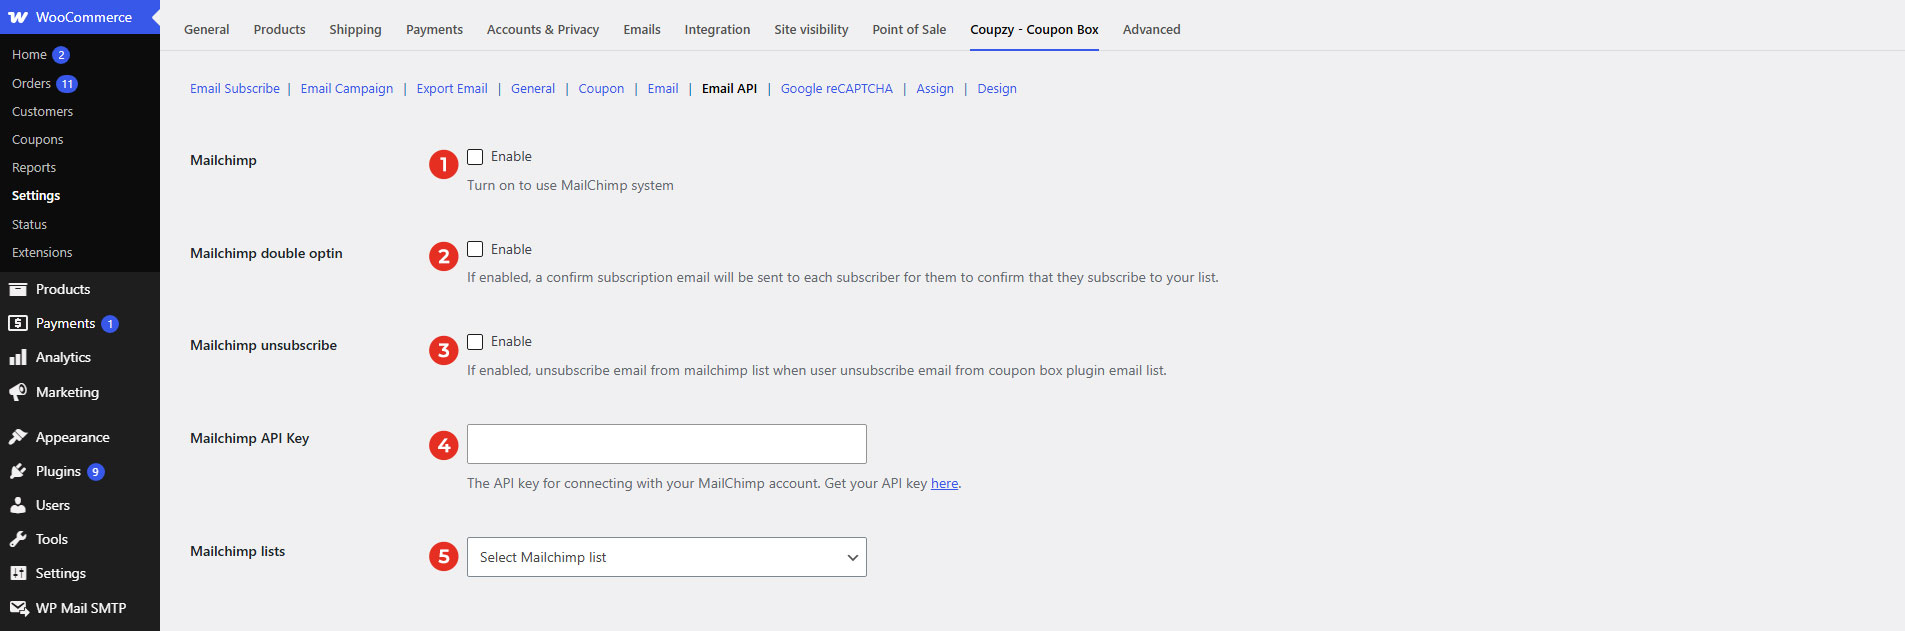Click the WP Mail SMTP envelope icon
Viewport: 1905px width, 631px height.
coord(18,608)
